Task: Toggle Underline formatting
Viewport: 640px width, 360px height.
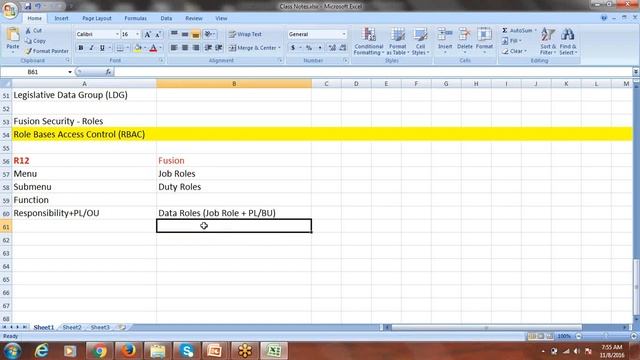Action: pos(102,48)
